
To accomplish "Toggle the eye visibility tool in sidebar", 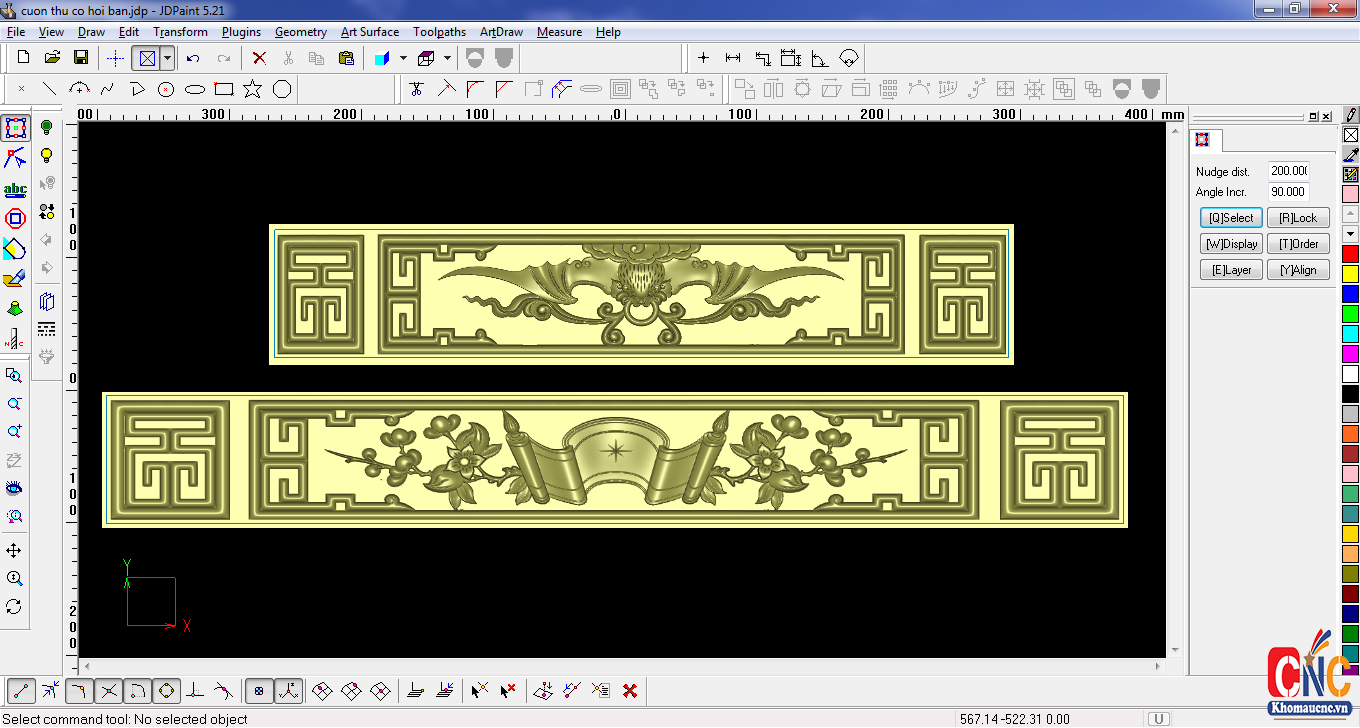I will click(14, 488).
